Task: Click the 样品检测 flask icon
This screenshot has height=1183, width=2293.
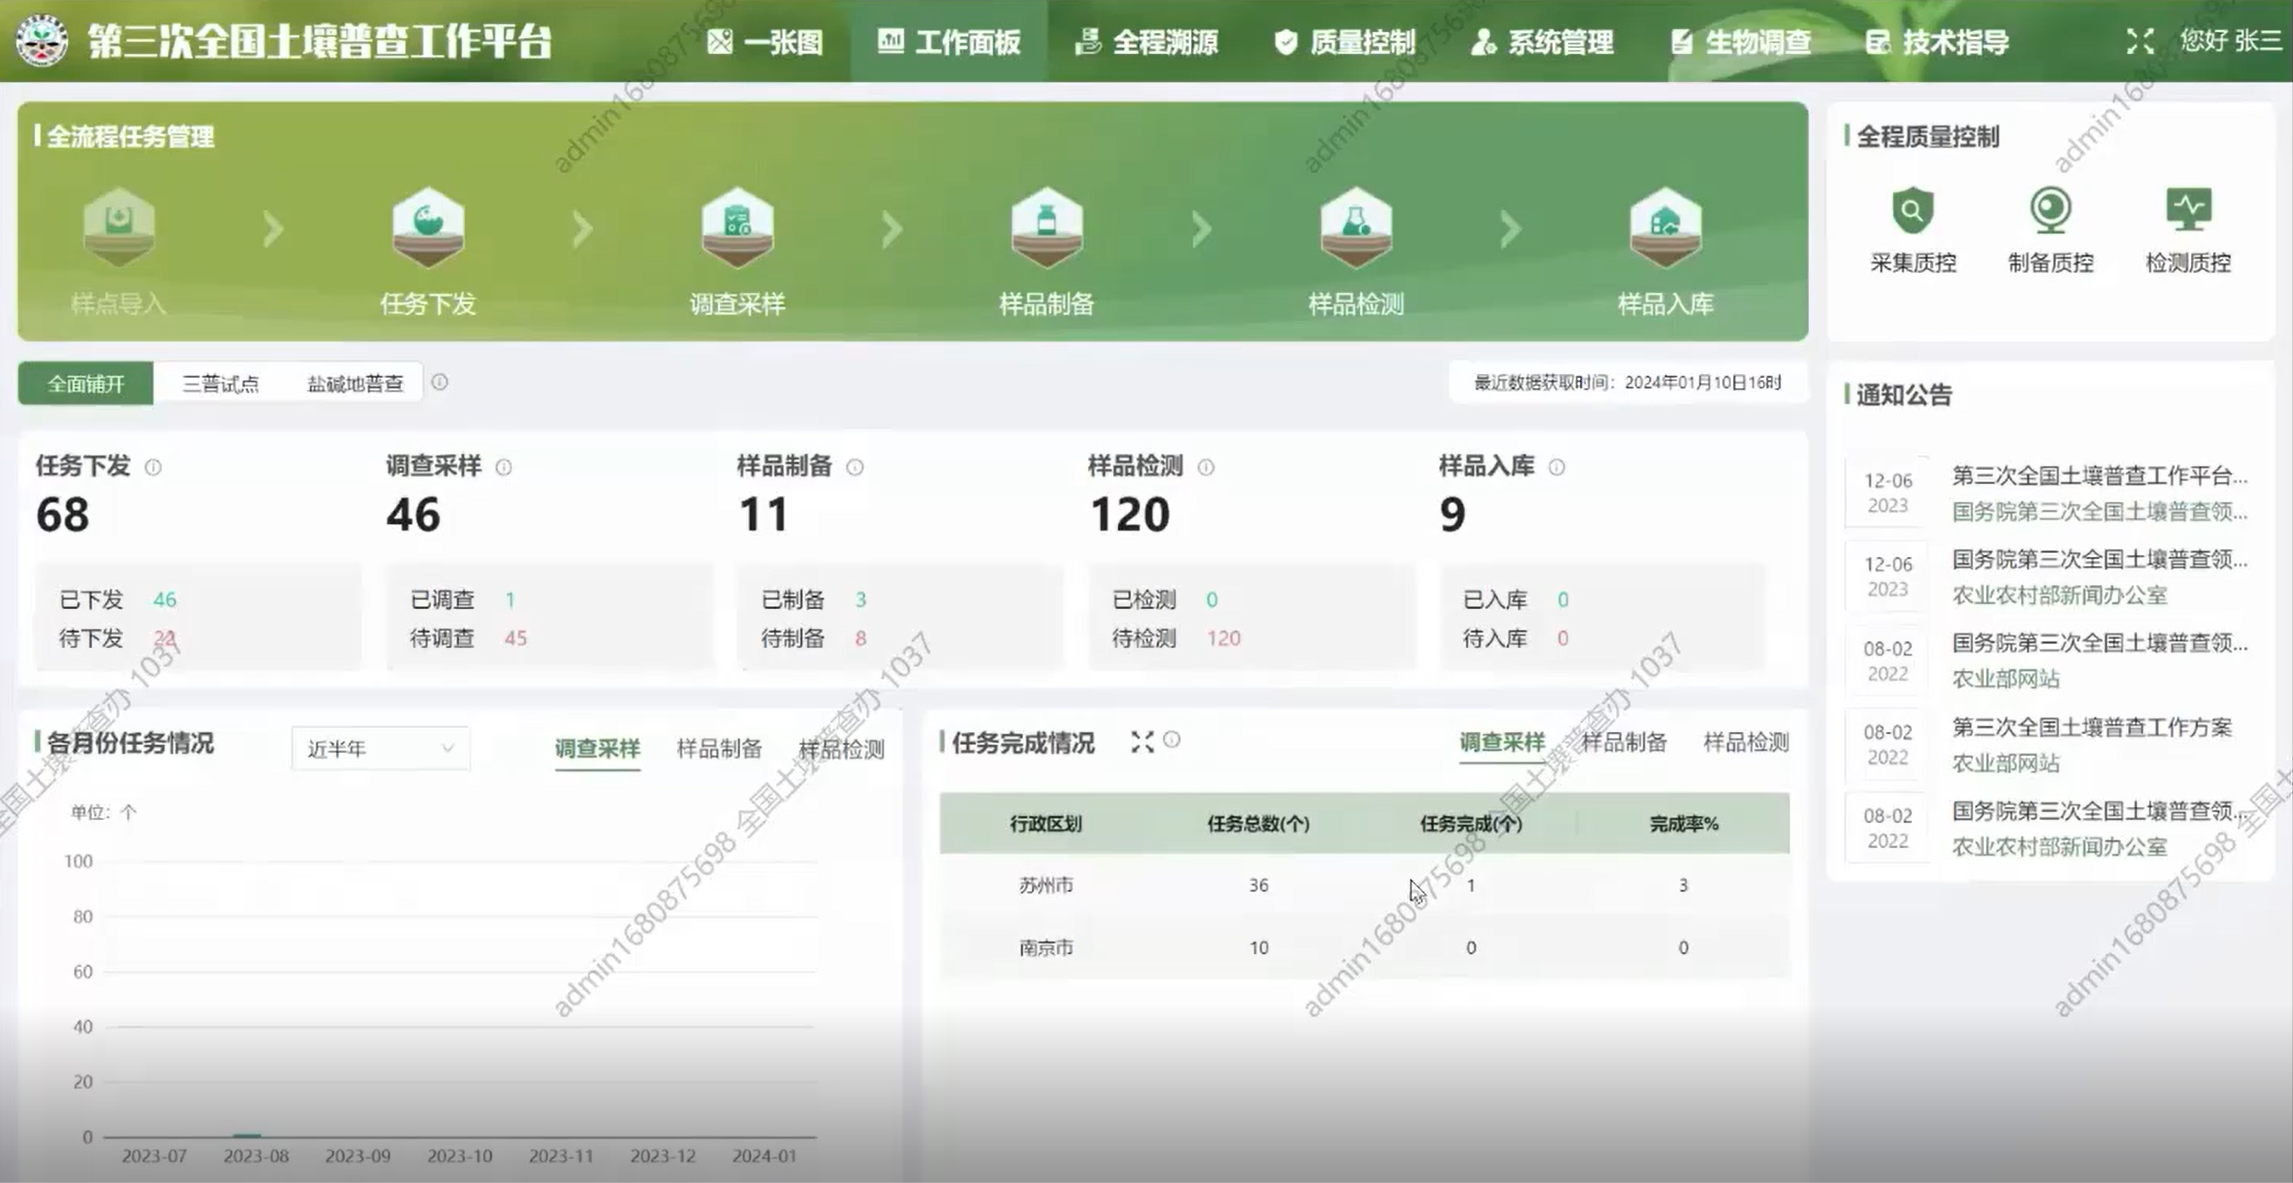Action: (1355, 228)
